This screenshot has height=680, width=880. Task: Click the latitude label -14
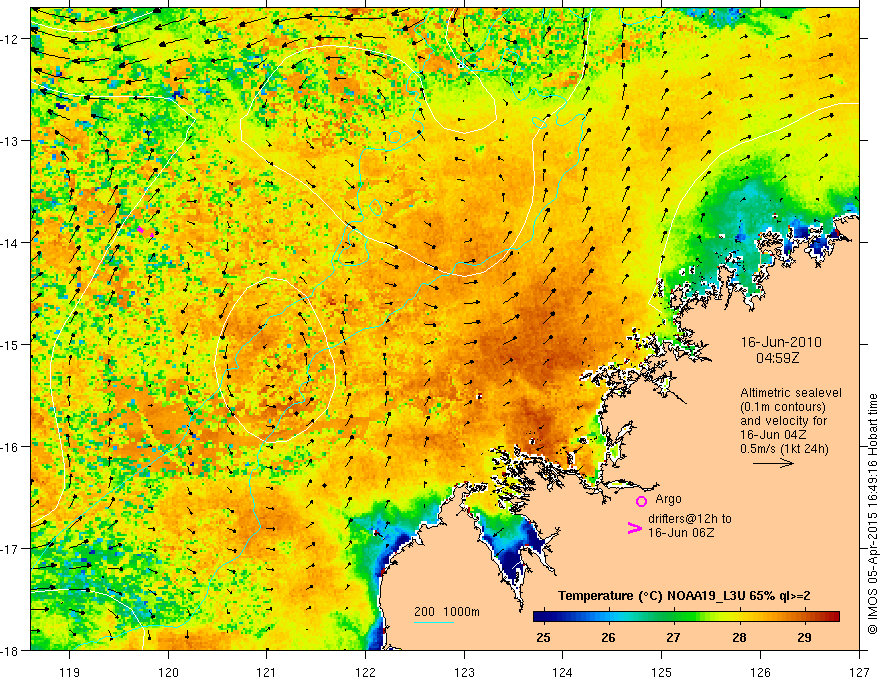[x=10, y=243]
